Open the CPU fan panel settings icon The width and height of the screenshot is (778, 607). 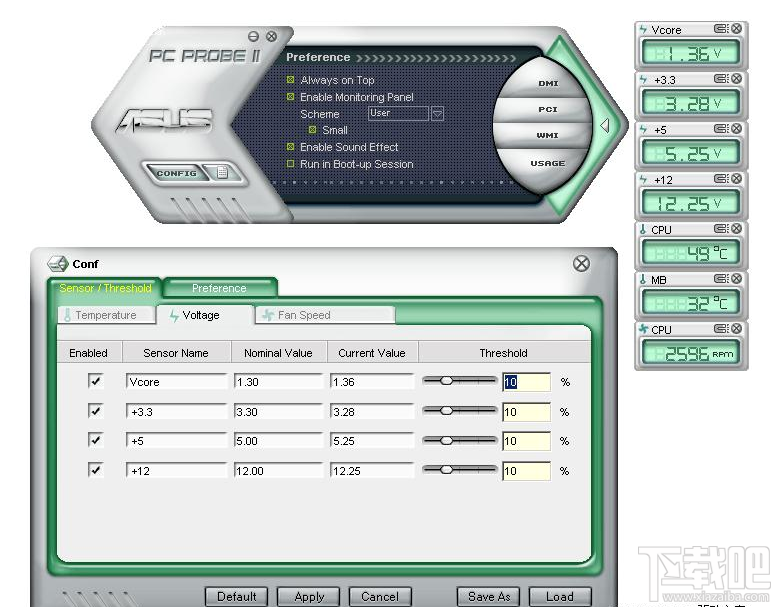(721, 329)
